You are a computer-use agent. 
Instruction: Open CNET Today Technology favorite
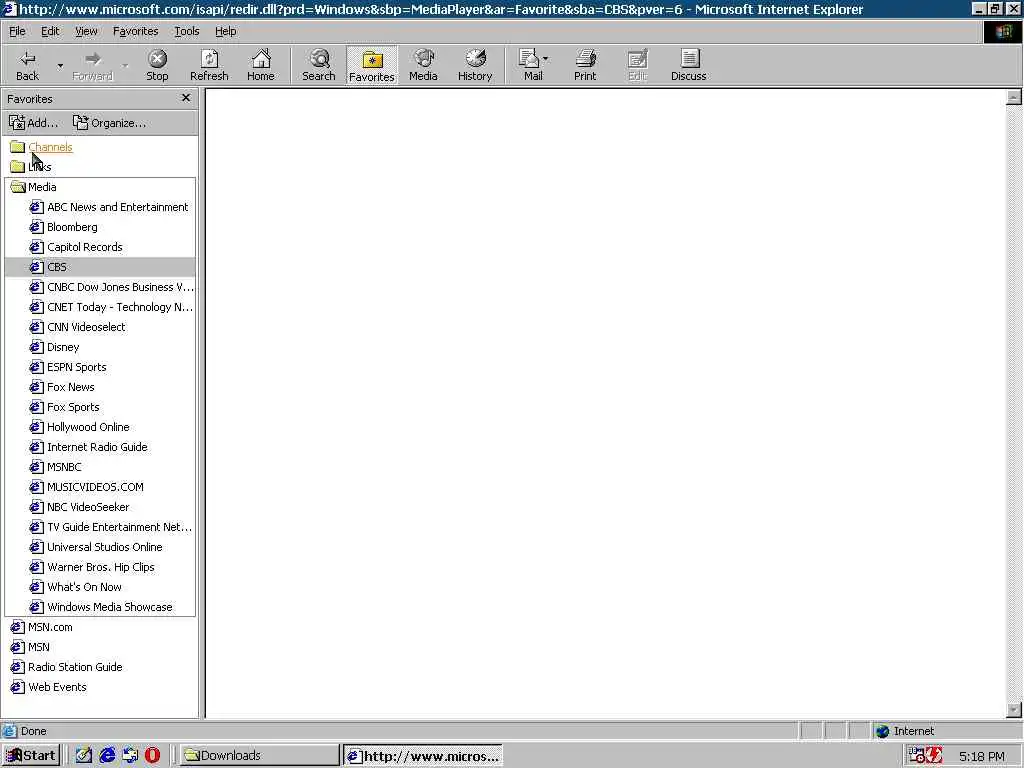point(111,307)
